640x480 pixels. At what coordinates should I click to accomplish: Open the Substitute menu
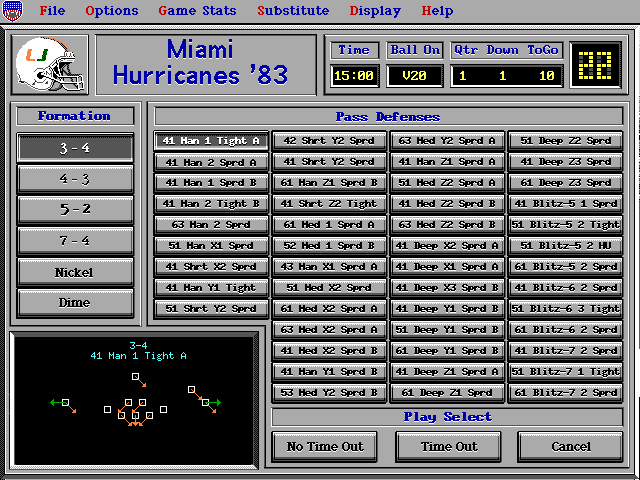click(x=293, y=11)
